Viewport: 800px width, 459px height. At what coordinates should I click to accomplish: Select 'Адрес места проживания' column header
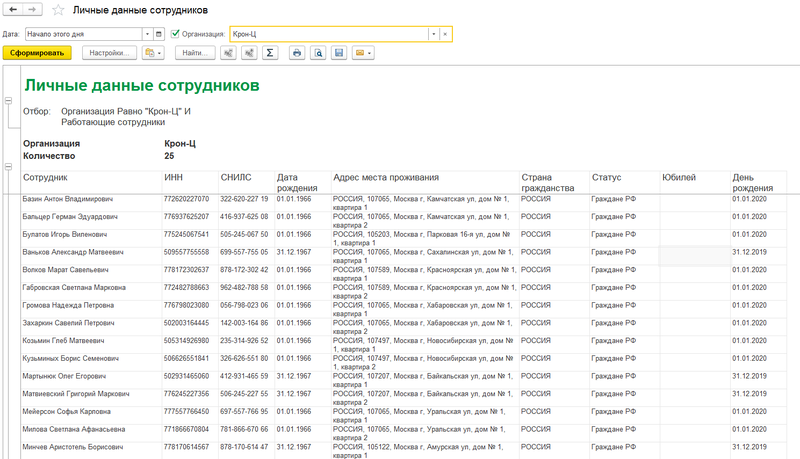[386, 177]
